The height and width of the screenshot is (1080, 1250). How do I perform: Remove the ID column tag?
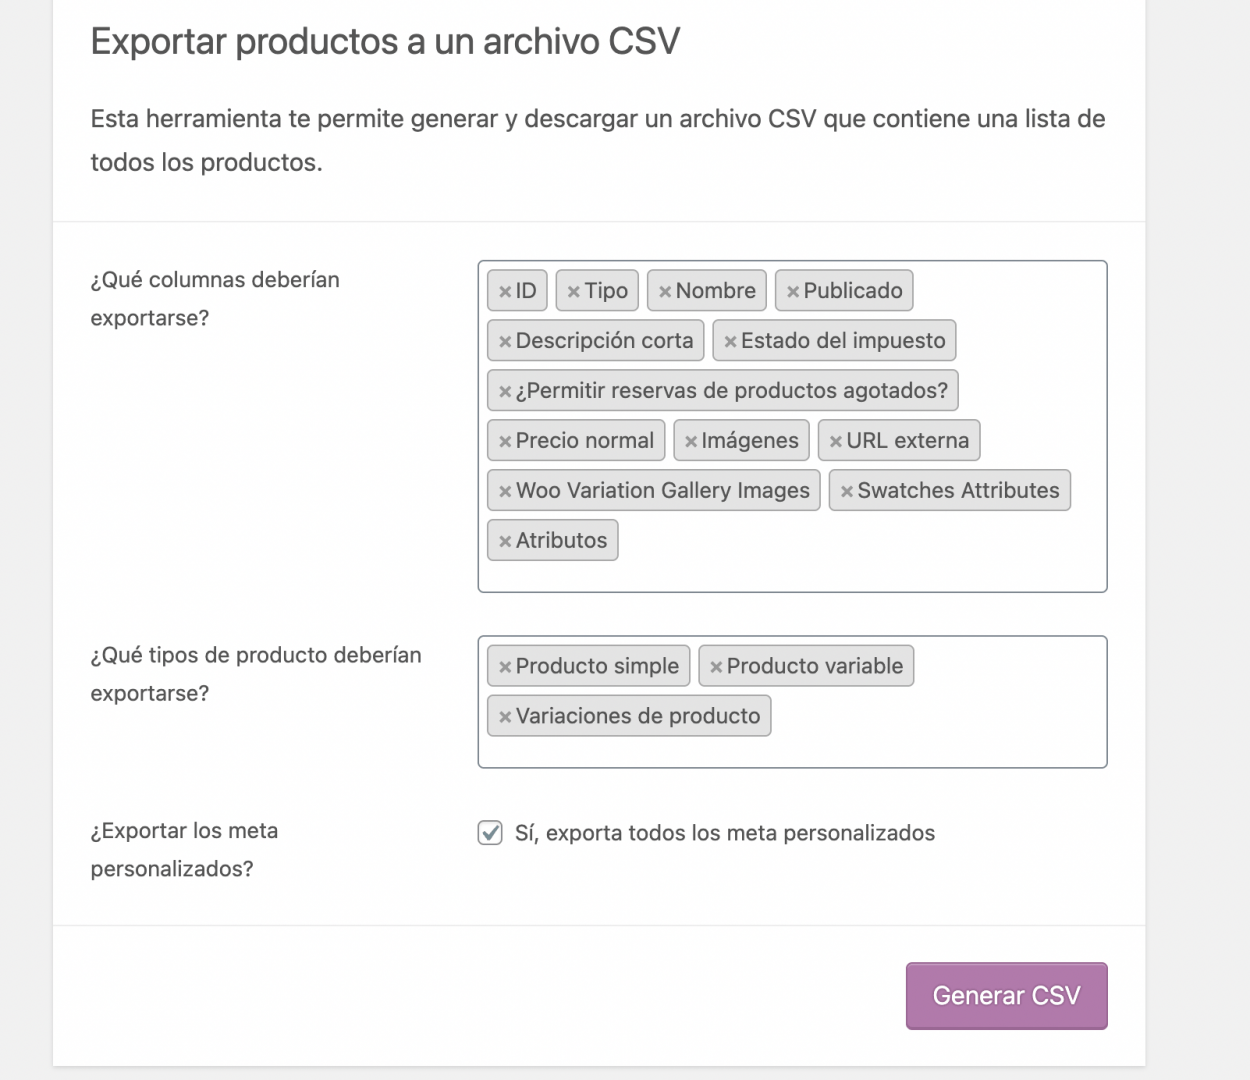pos(505,292)
